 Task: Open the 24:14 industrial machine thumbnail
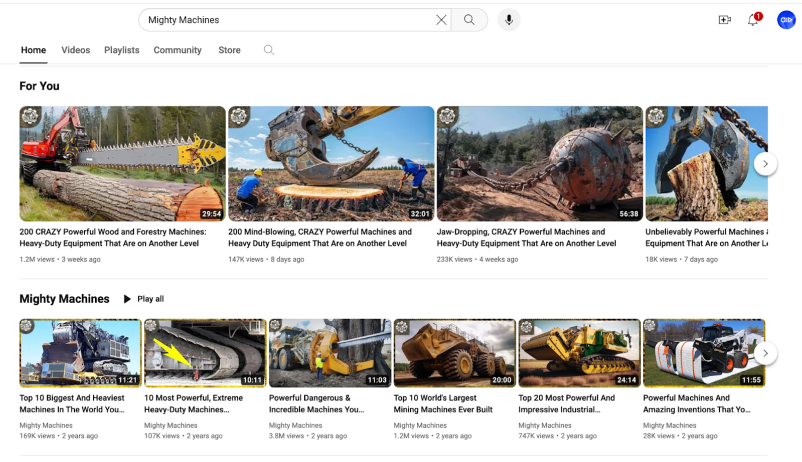click(580, 353)
